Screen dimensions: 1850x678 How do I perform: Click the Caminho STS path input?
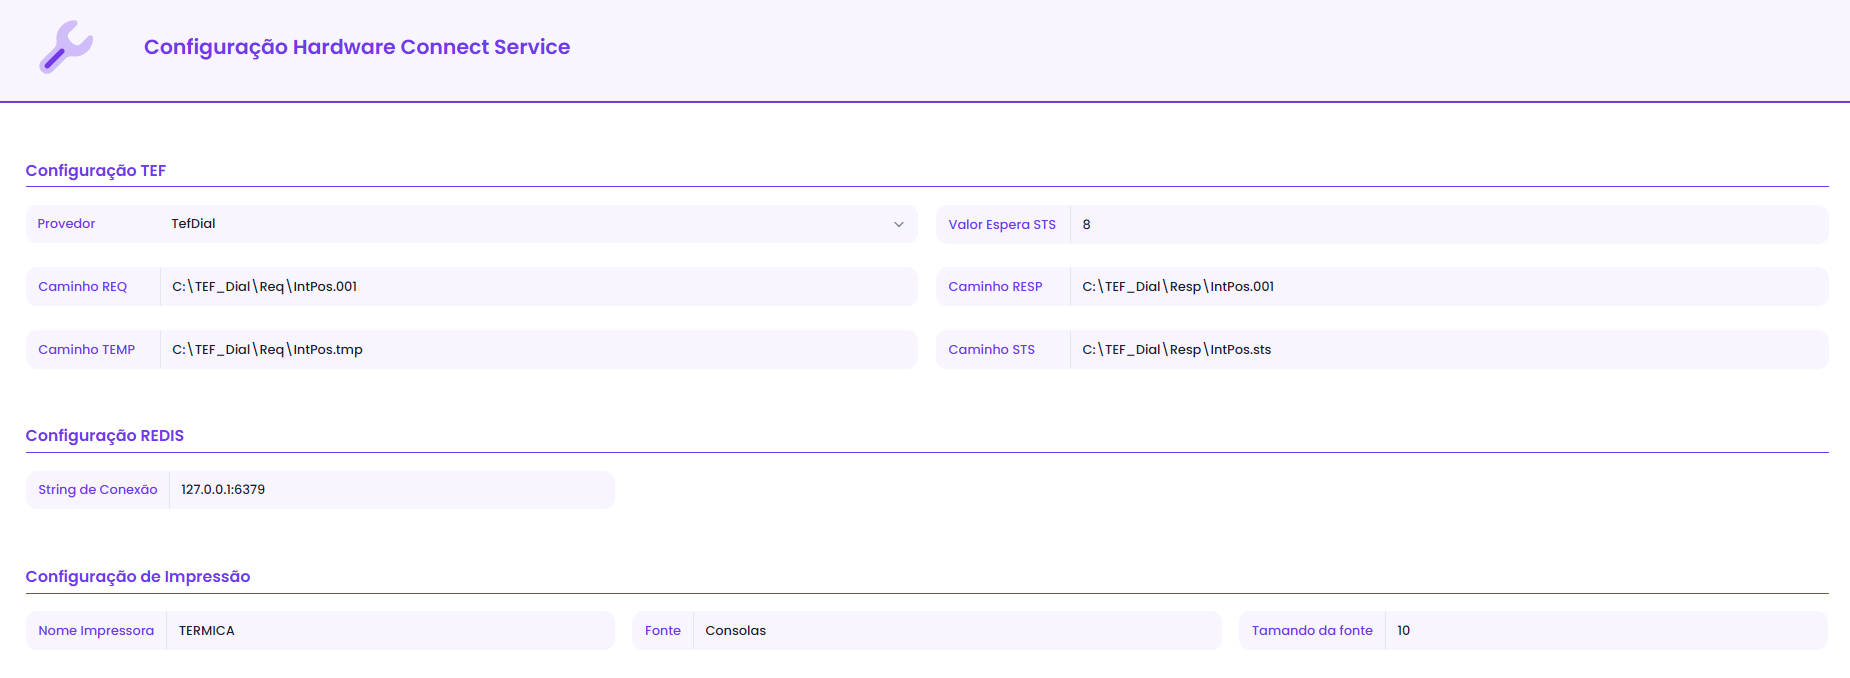click(x=1448, y=350)
